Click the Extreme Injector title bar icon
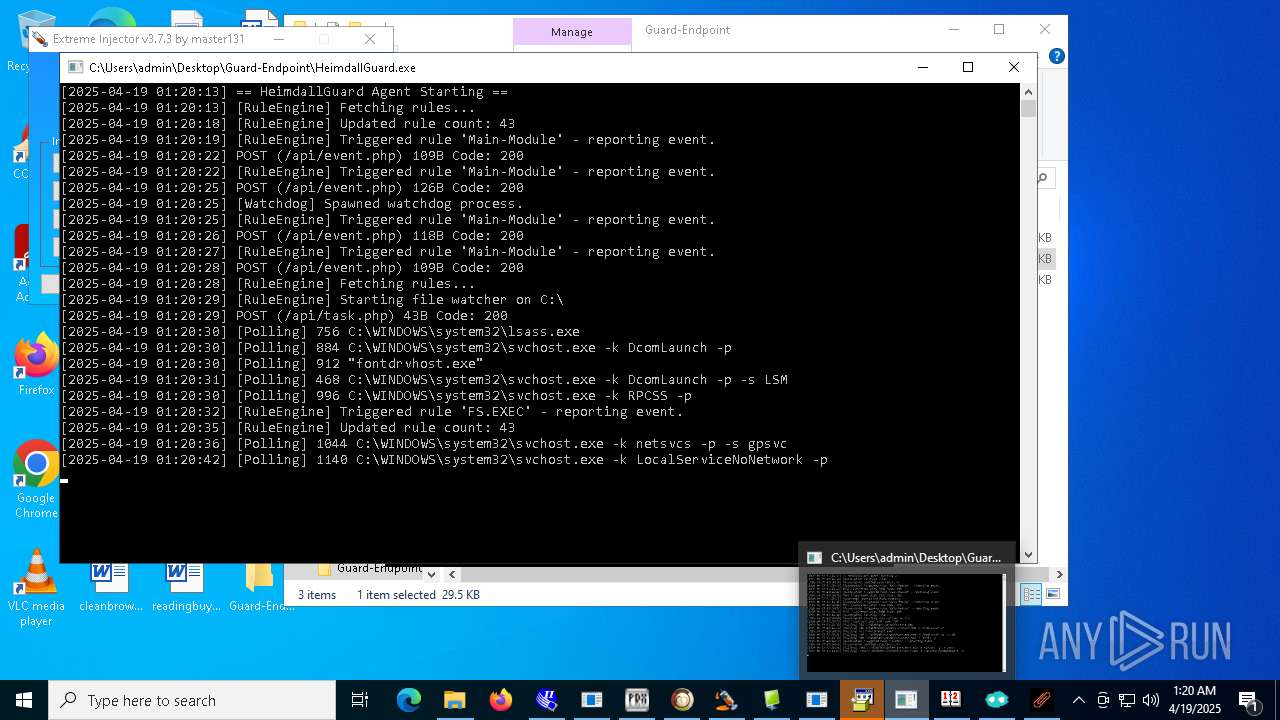The height and width of the screenshot is (720, 1280). 39,39
